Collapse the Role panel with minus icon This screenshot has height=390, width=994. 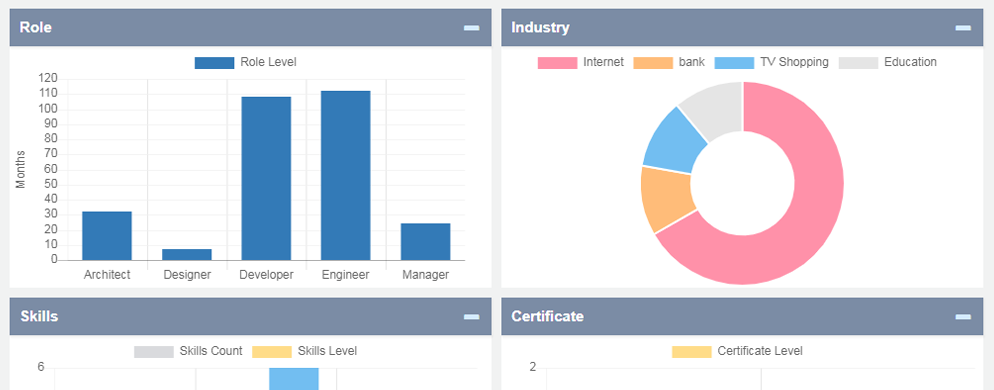pos(471,28)
